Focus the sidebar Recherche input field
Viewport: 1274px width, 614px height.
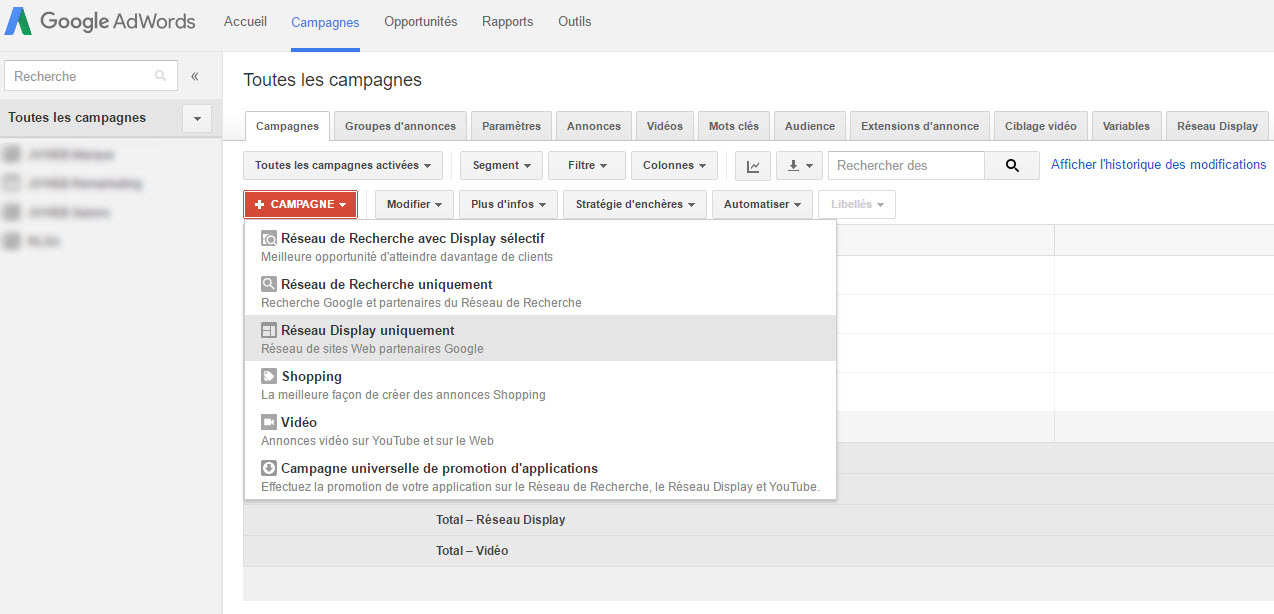coord(91,76)
